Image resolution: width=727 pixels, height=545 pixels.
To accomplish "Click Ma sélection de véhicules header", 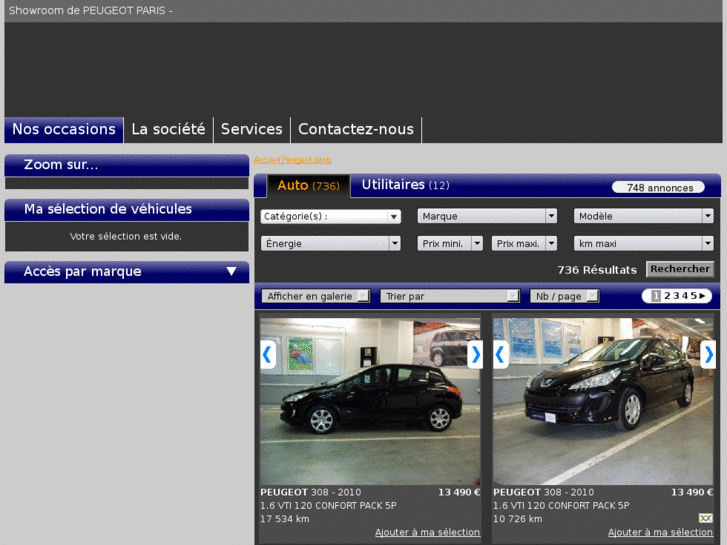I will pyautogui.click(x=127, y=210).
